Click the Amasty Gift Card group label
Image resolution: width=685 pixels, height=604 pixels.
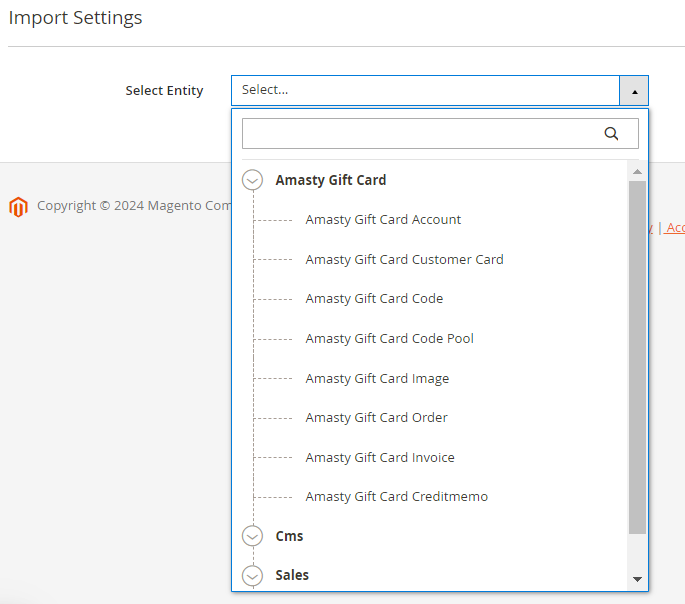point(331,180)
